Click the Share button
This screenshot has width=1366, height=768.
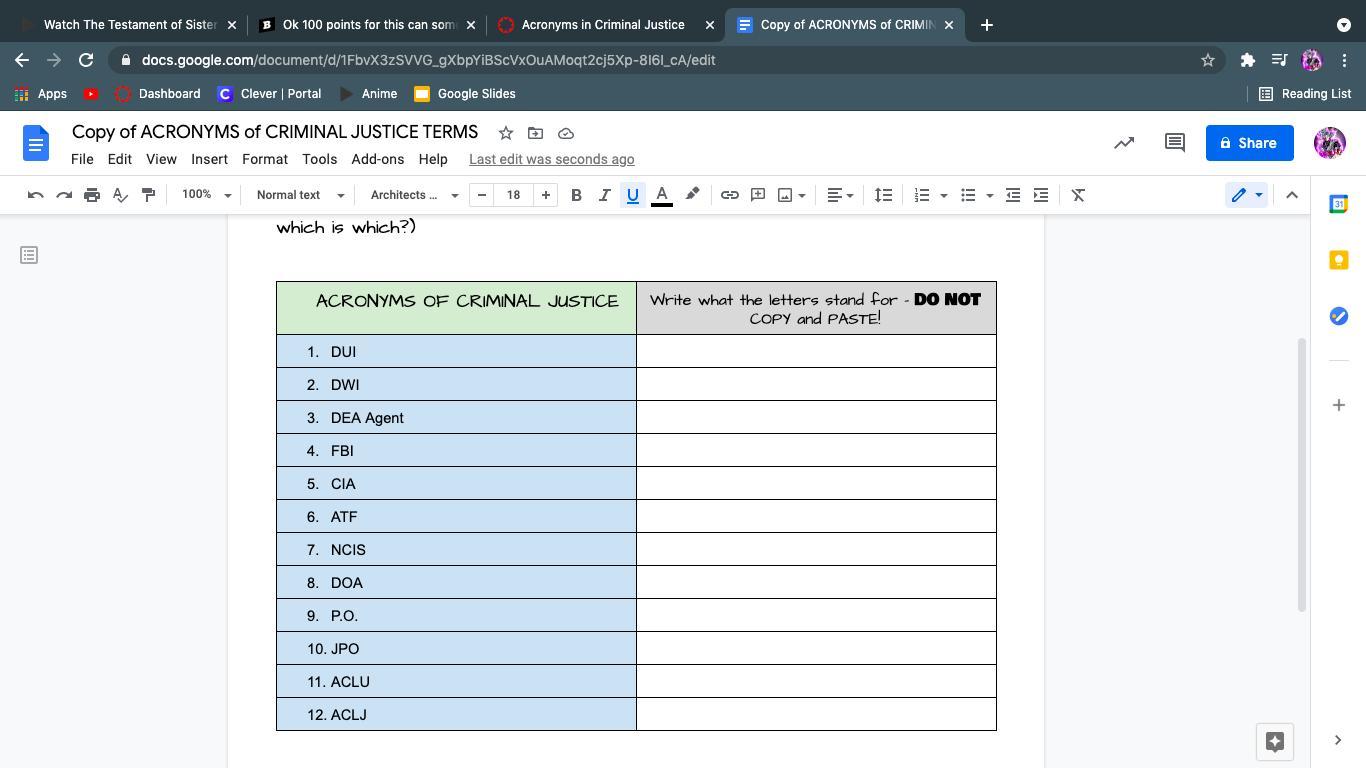[x=1248, y=143]
